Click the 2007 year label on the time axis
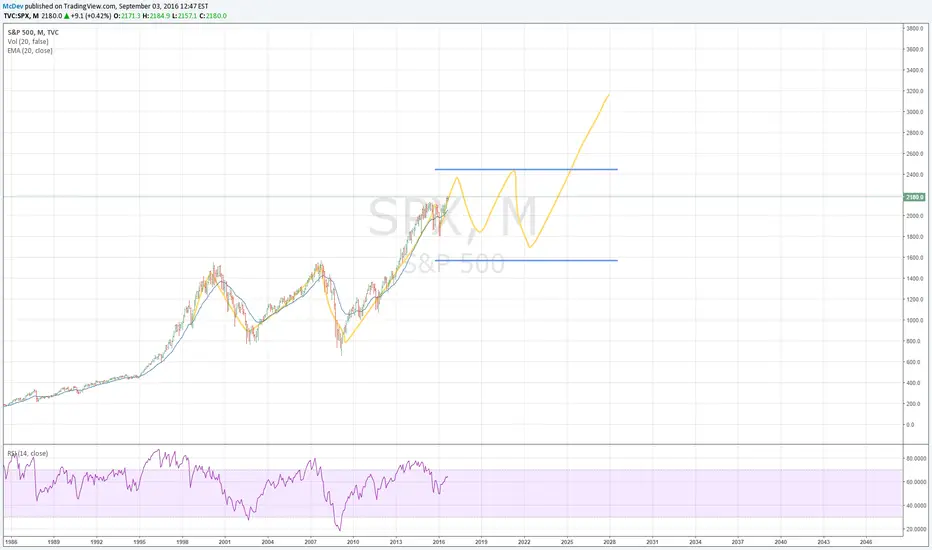 tap(310, 542)
